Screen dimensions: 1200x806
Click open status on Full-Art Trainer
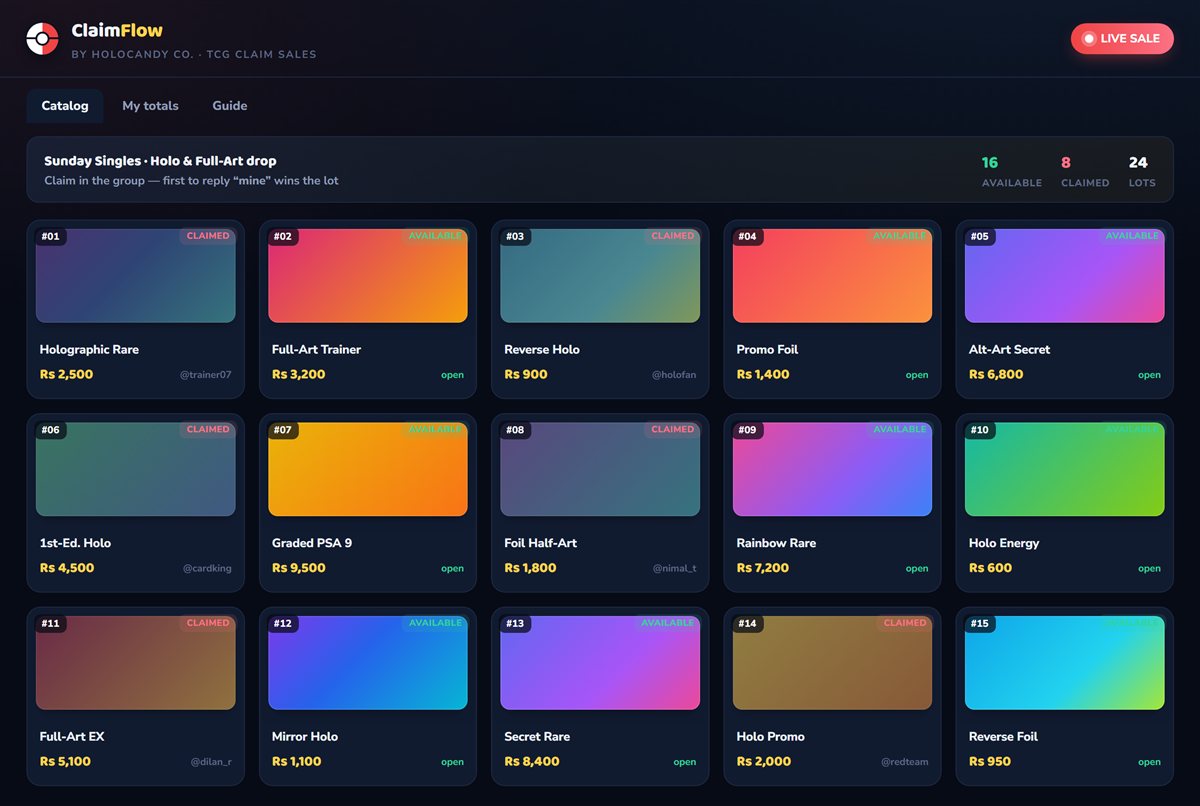[453, 375]
